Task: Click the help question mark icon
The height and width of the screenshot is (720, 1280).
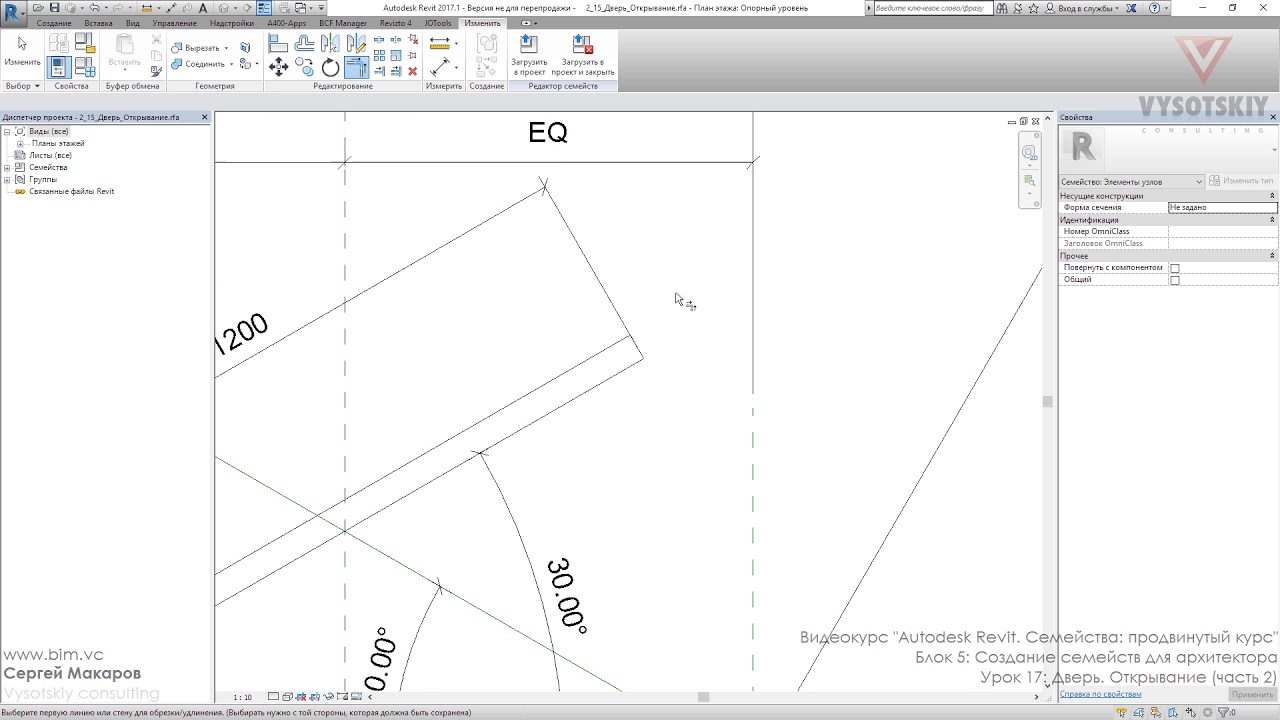Action: pyautogui.click(x=1154, y=8)
